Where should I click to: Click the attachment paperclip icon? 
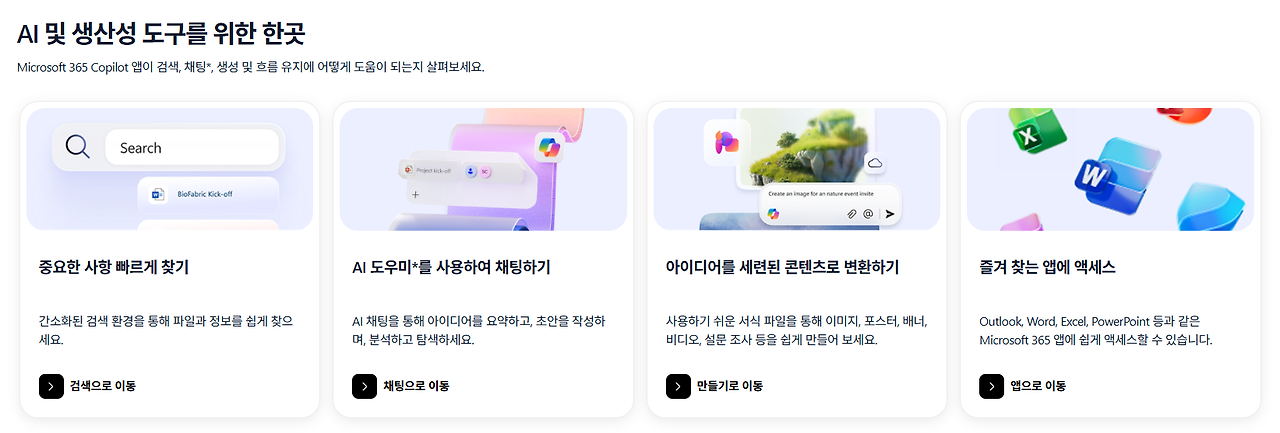click(852, 214)
